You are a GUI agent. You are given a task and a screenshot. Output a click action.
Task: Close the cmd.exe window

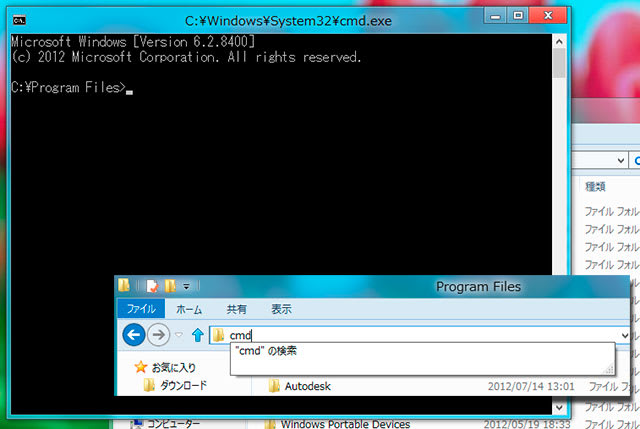tap(548, 16)
